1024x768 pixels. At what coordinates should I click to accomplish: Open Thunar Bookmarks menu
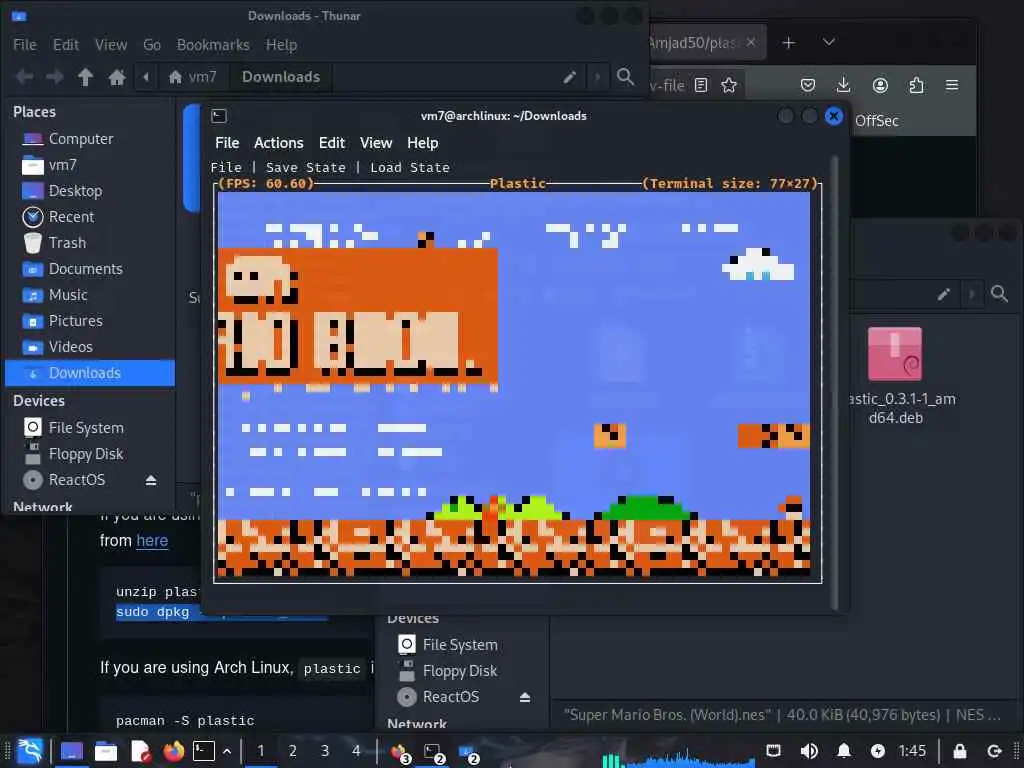[213, 44]
